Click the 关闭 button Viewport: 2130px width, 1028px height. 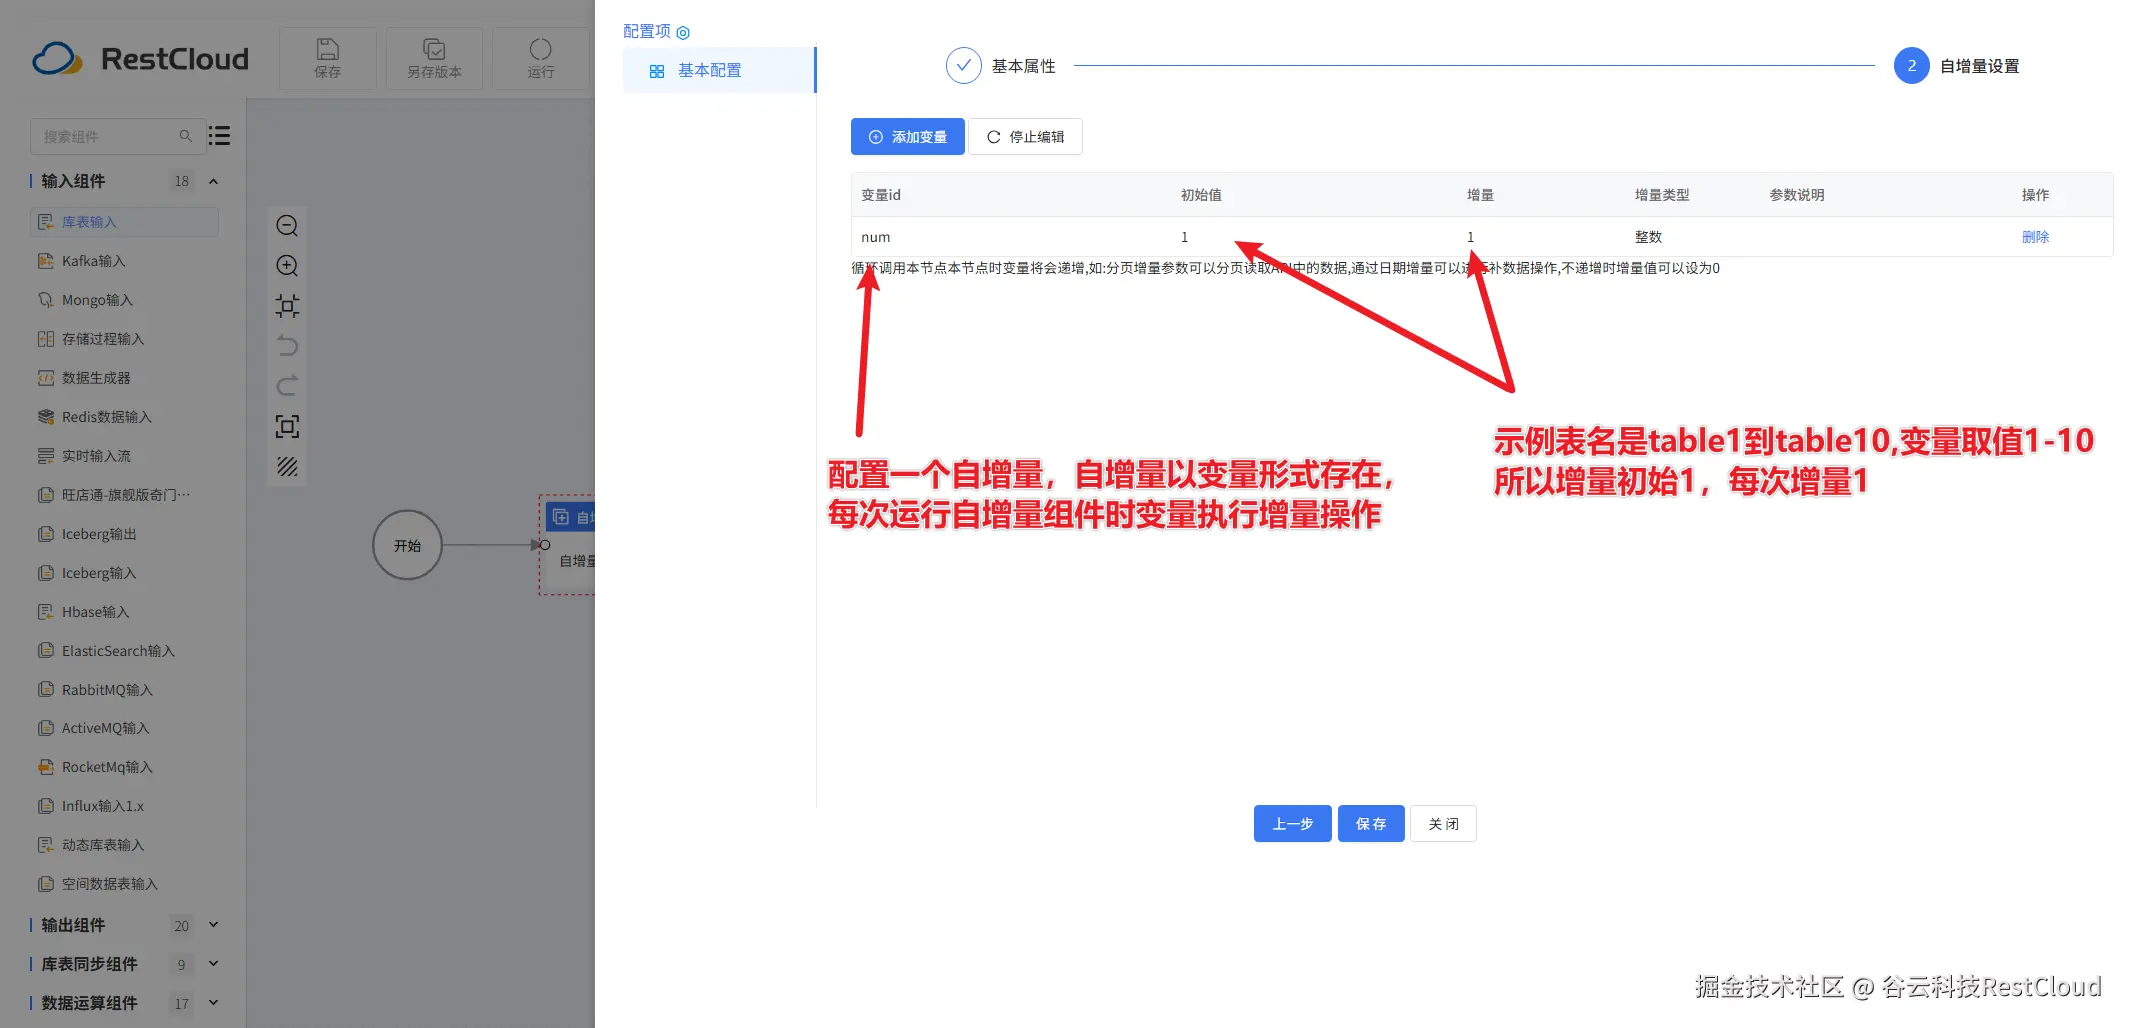click(x=1443, y=824)
